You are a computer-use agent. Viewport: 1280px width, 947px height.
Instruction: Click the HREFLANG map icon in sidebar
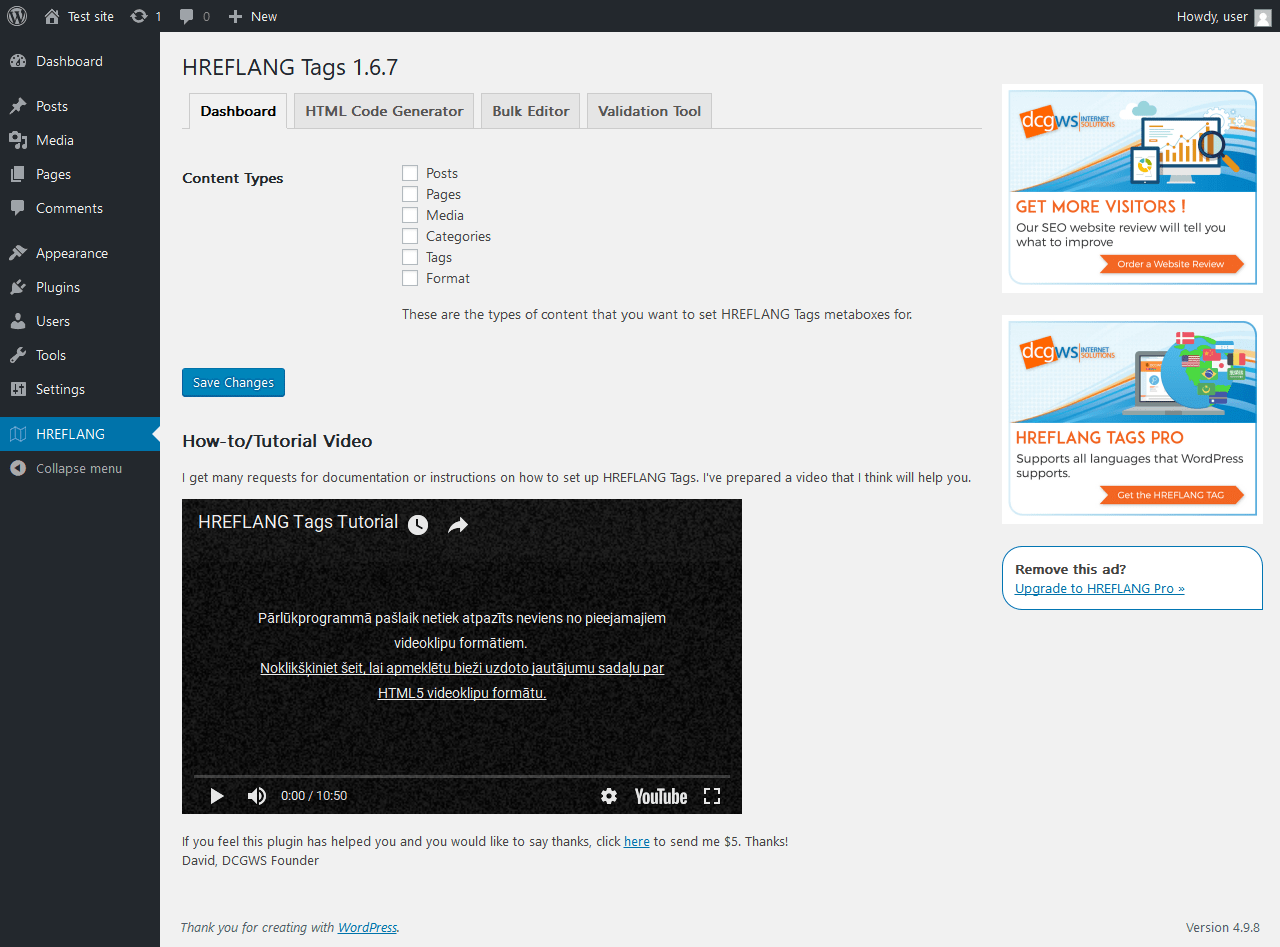coord(18,434)
